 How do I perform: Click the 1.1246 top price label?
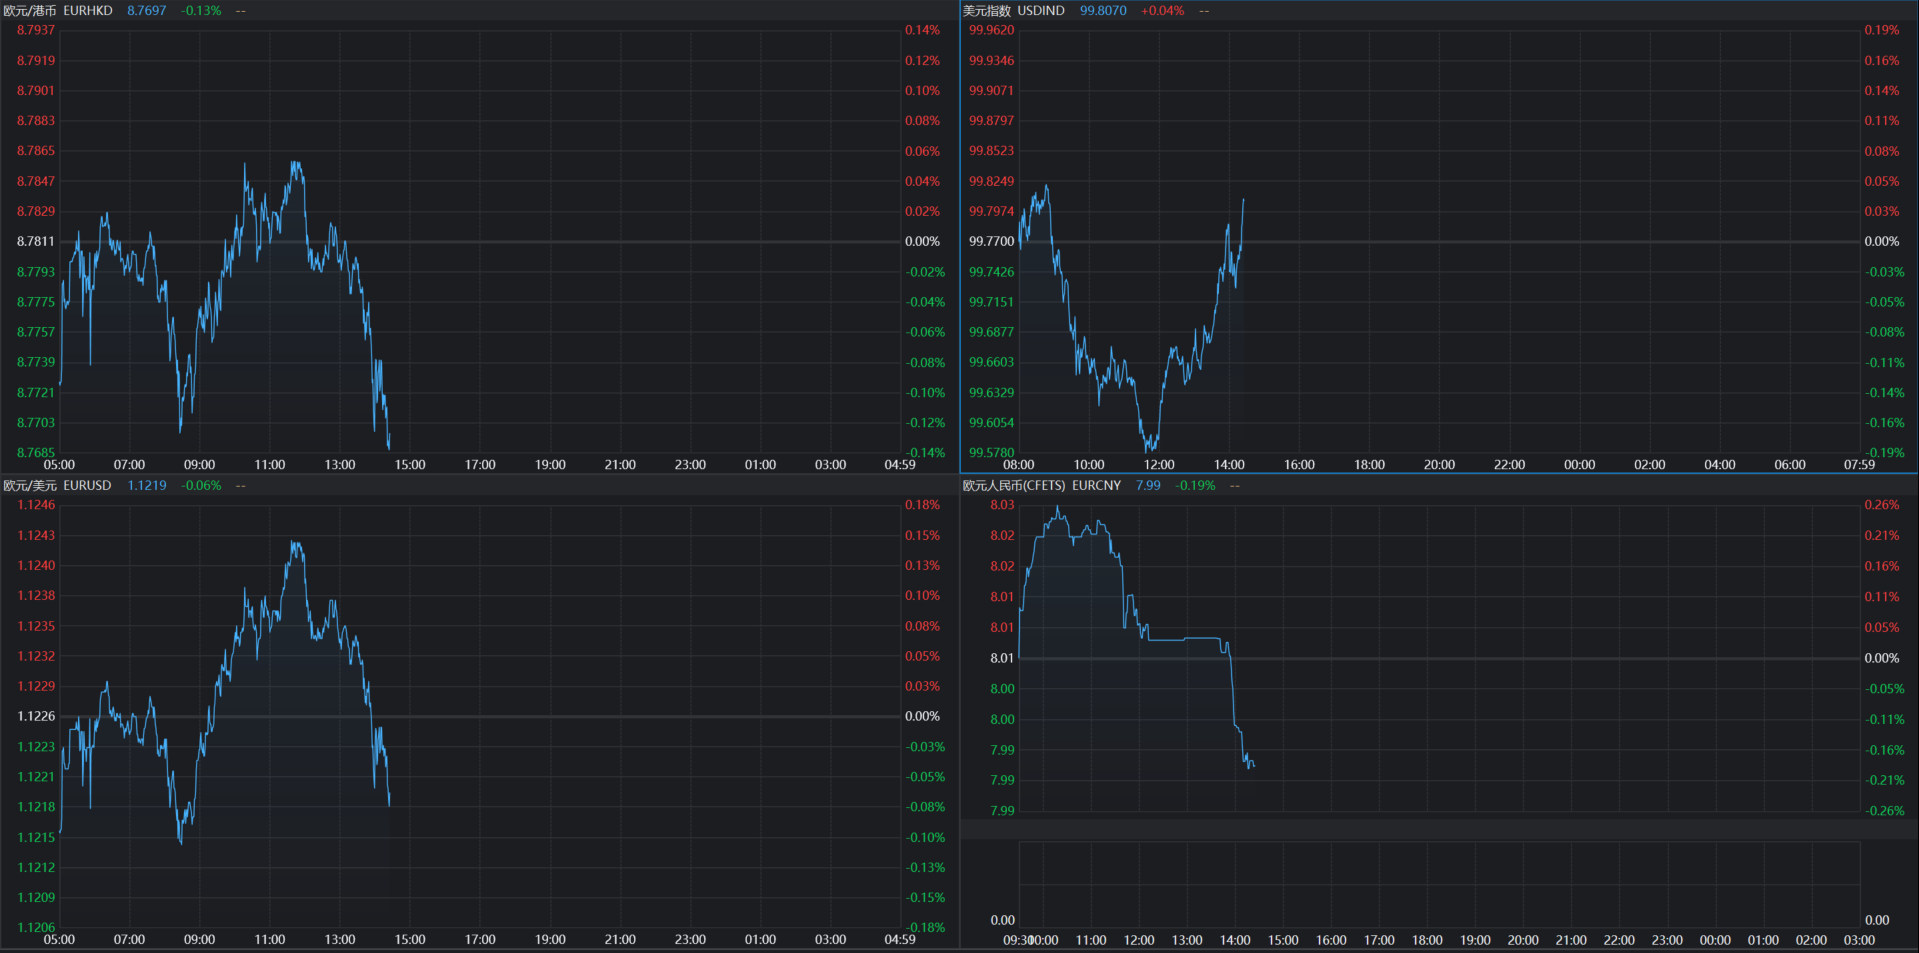click(36, 505)
